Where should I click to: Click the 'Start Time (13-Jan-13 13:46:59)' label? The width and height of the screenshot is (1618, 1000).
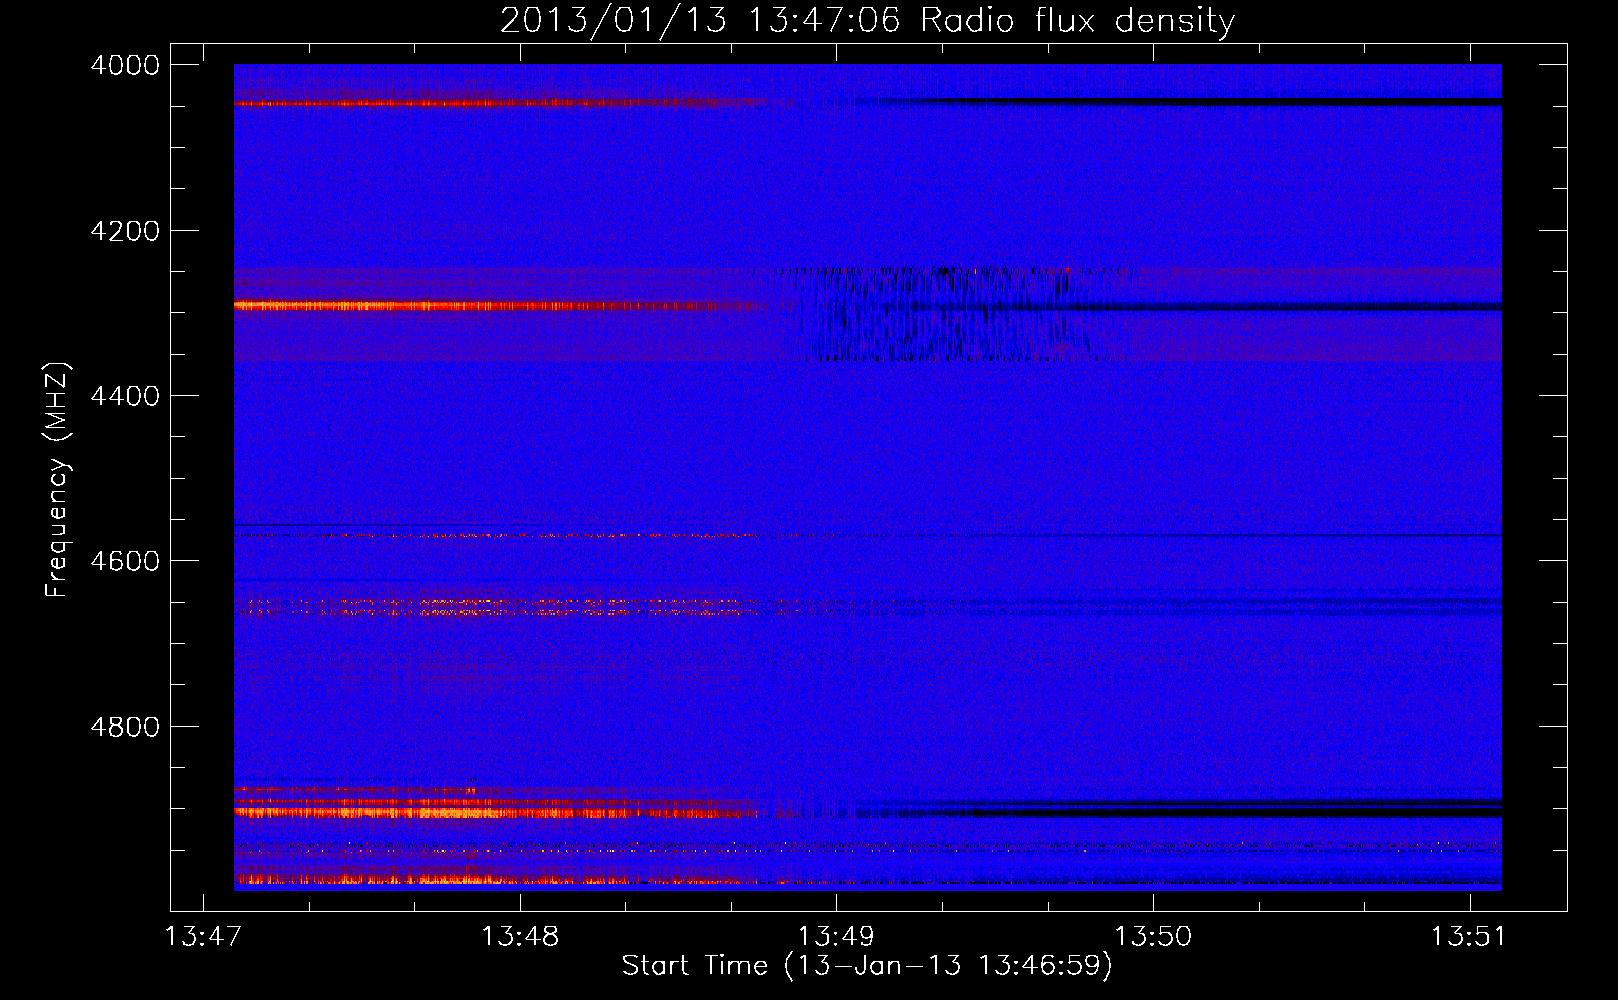(867, 966)
